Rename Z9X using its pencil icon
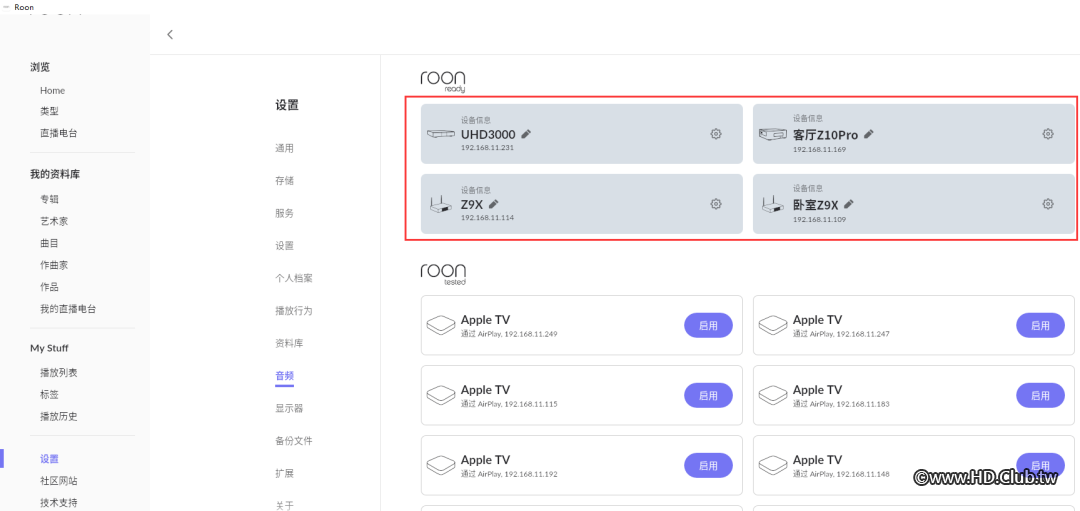 [x=494, y=204]
